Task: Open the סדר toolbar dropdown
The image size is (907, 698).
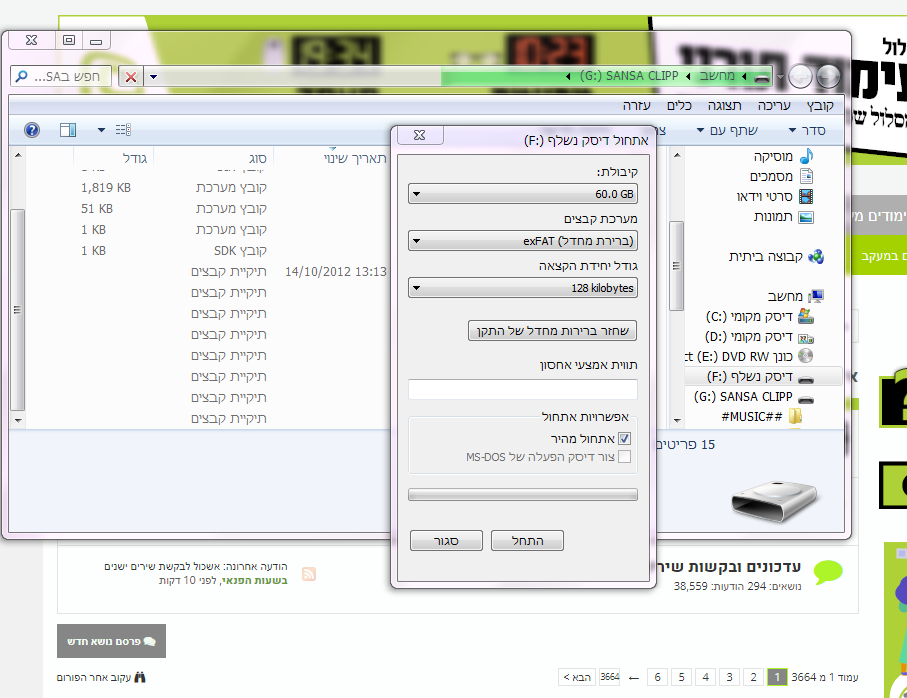Action: (x=808, y=130)
